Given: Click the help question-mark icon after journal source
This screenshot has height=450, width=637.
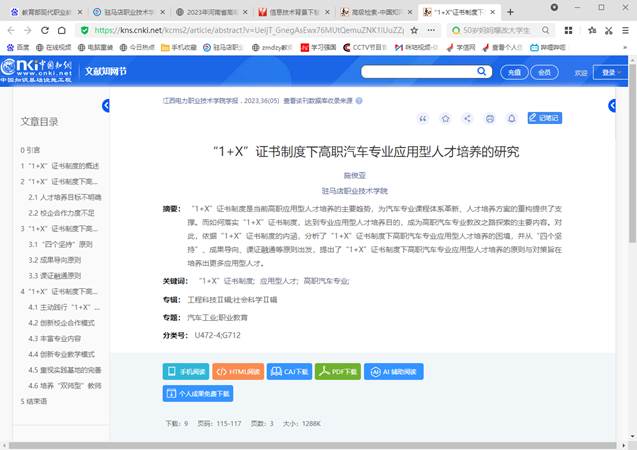Looking at the screenshot, I should tap(359, 101).
